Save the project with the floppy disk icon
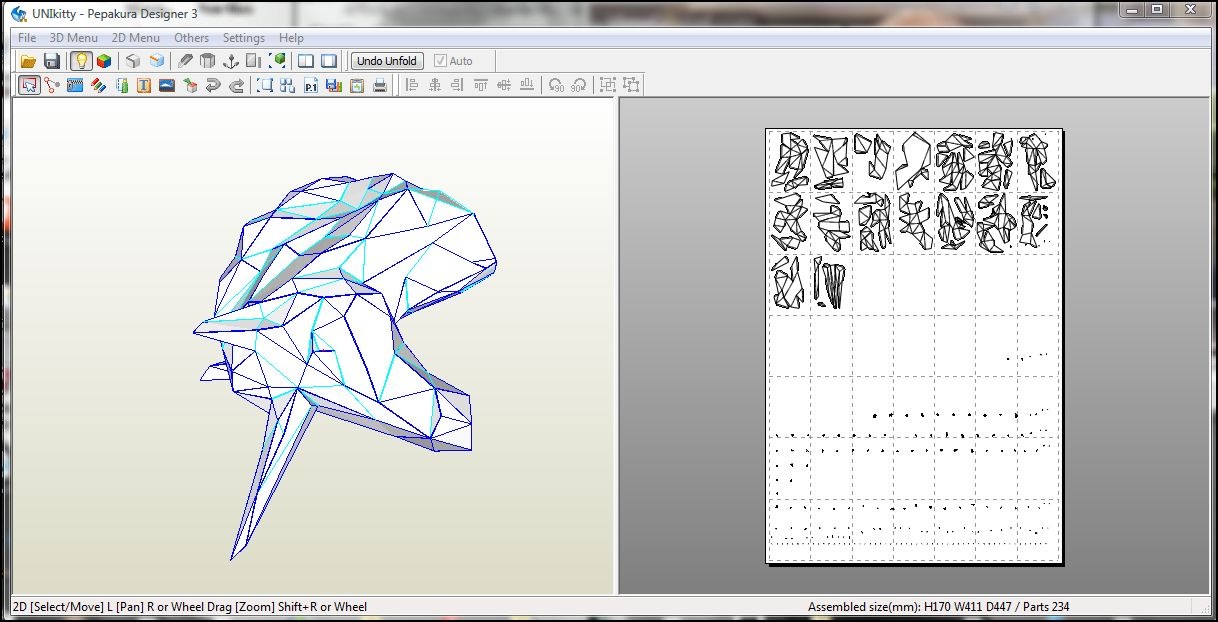This screenshot has width=1218, height=622. pos(52,61)
